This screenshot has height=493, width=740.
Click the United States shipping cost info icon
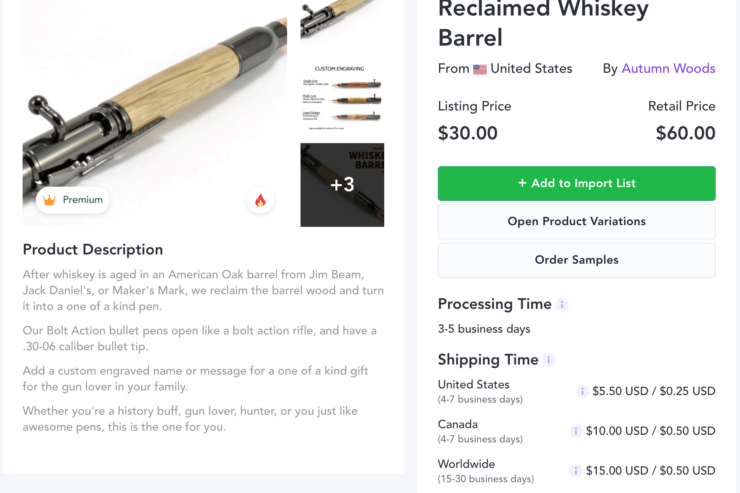tap(582, 391)
